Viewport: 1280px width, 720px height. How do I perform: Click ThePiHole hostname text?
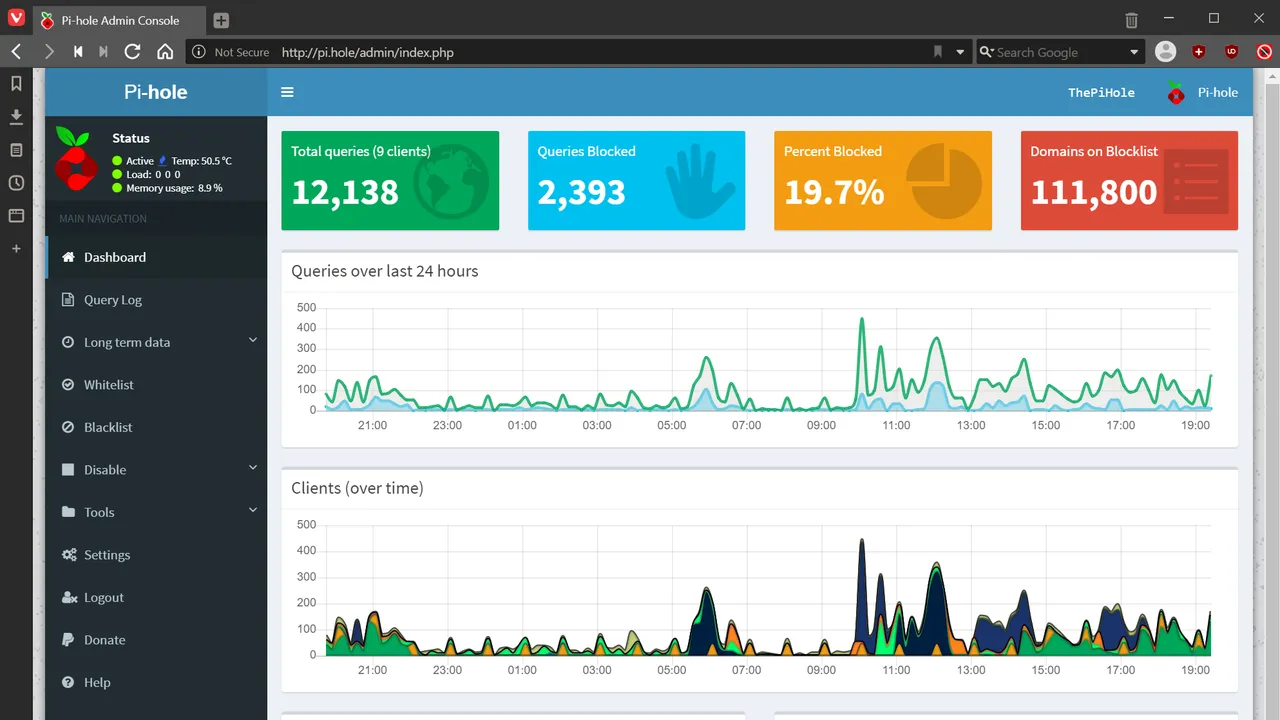[1101, 92]
